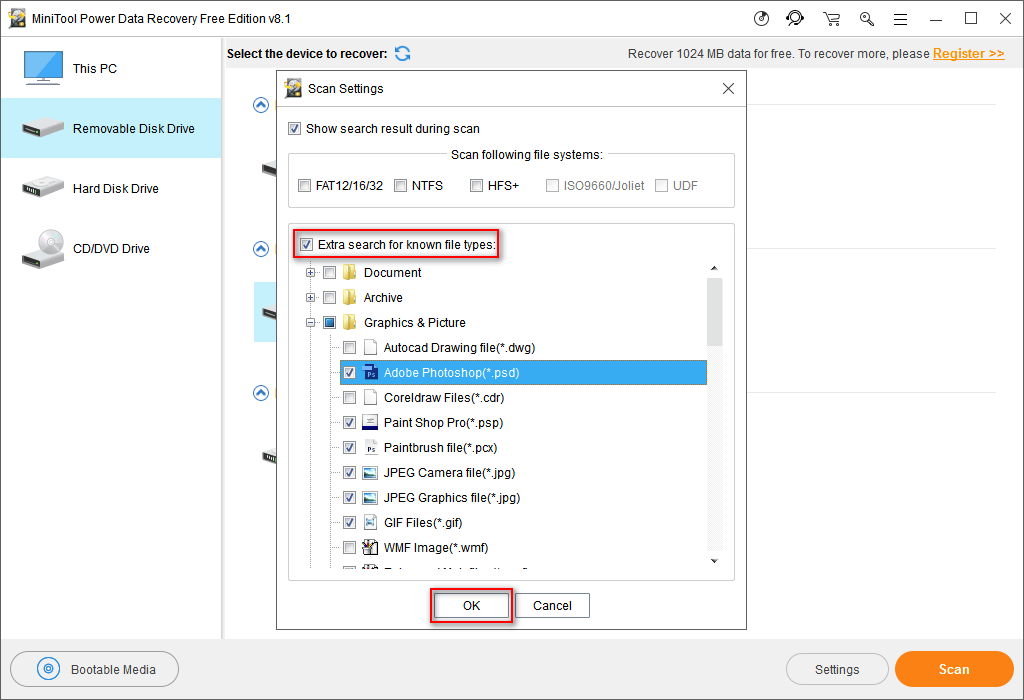Collapse the third device group chevron

click(261, 392)
